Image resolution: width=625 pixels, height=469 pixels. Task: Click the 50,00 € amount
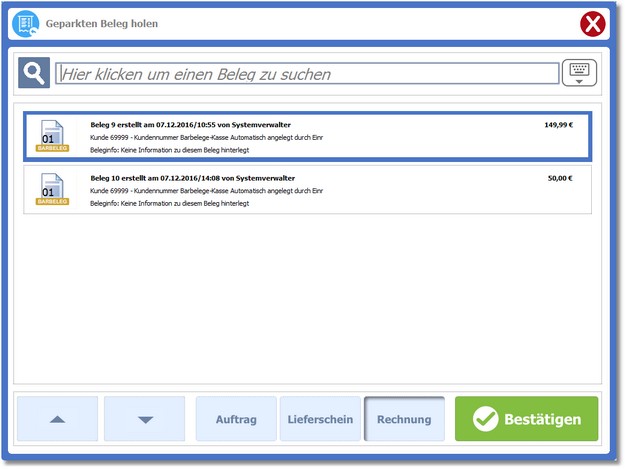click(560, 179)
